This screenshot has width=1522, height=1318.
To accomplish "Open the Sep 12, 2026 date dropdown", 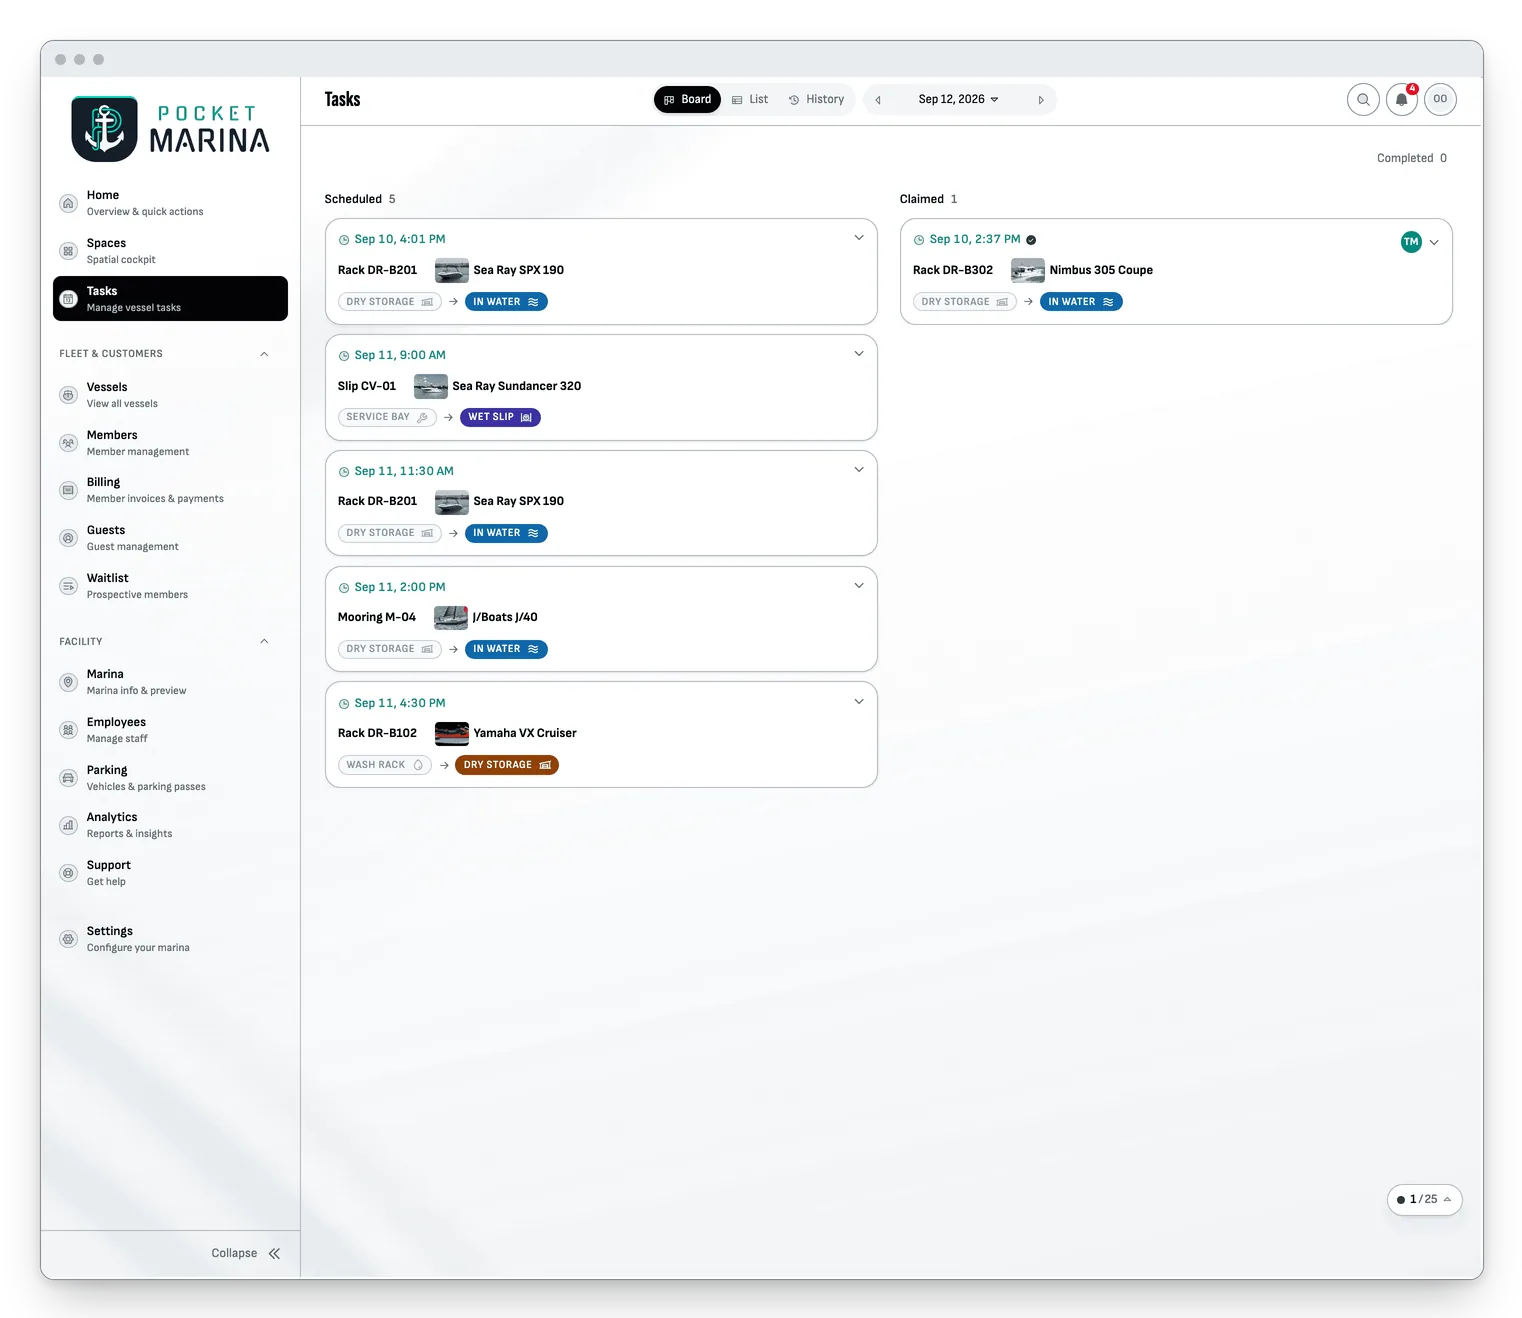I will click(958, 100).
